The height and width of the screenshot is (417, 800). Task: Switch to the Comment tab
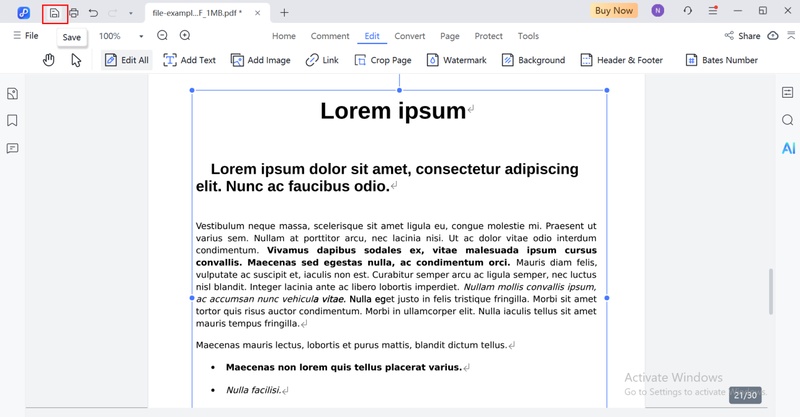click(x=330, y=36)
